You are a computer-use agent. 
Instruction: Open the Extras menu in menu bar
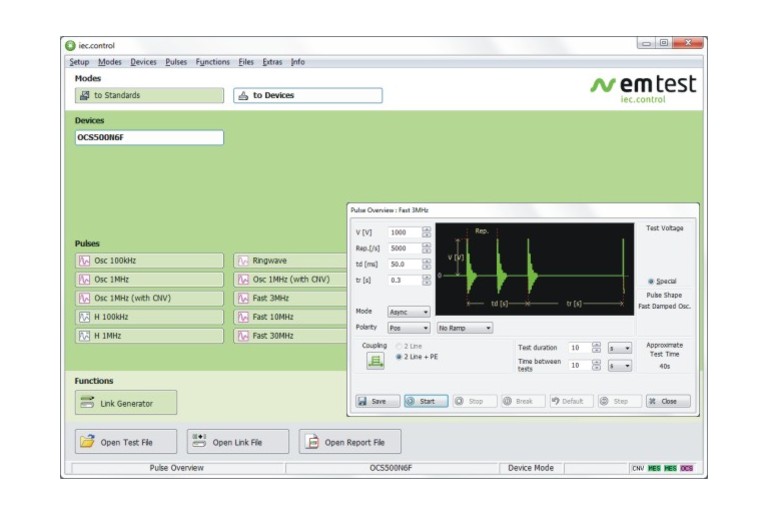[x=272, y=62]
